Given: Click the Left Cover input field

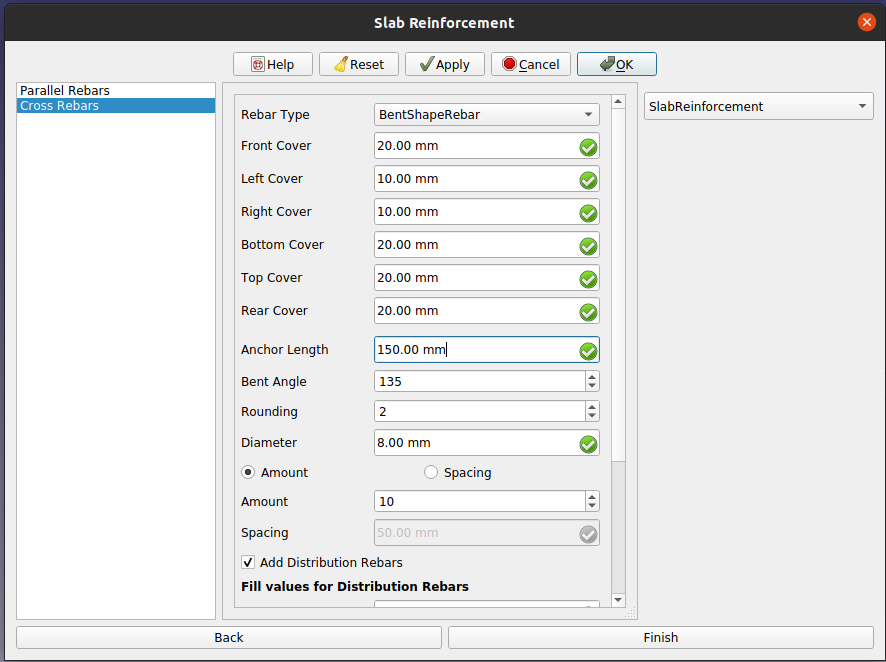Looking at the screenshot, I should pos(487,179).
